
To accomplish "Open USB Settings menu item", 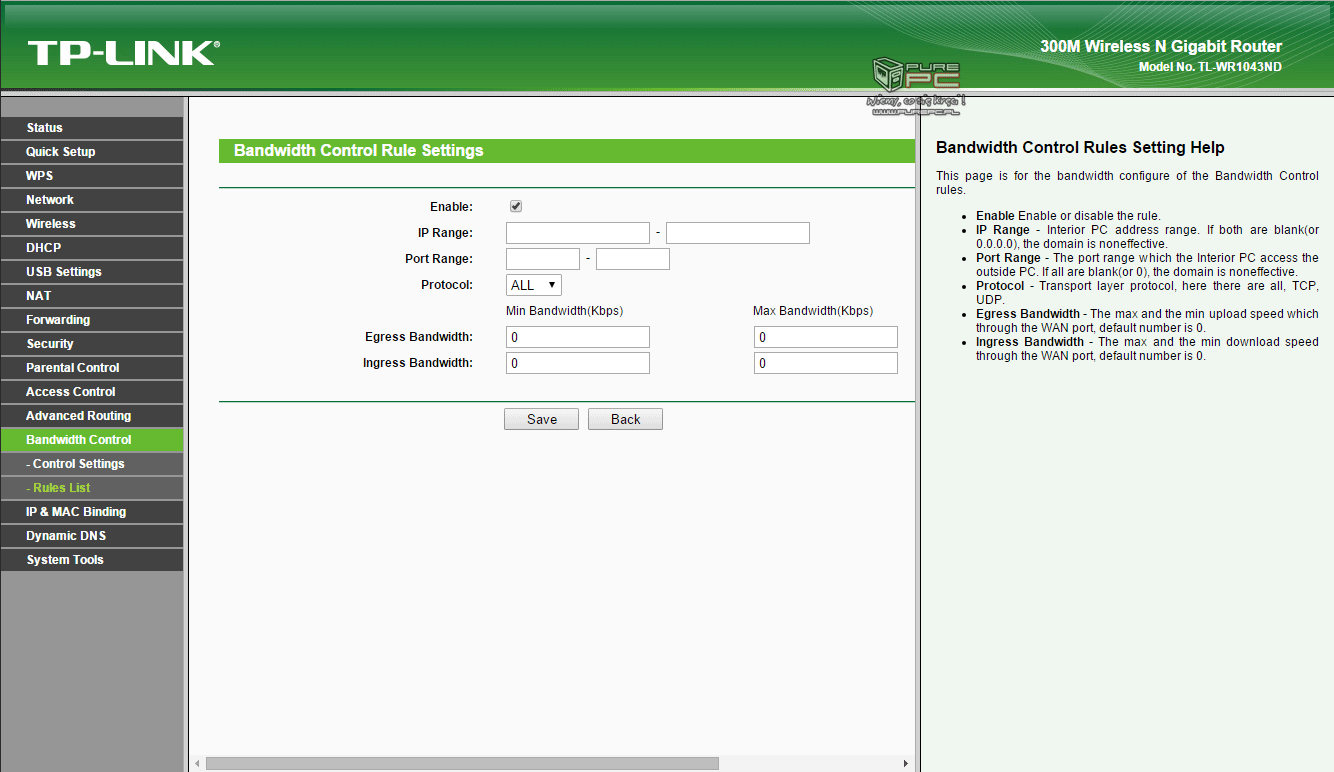I will [92, 272].
